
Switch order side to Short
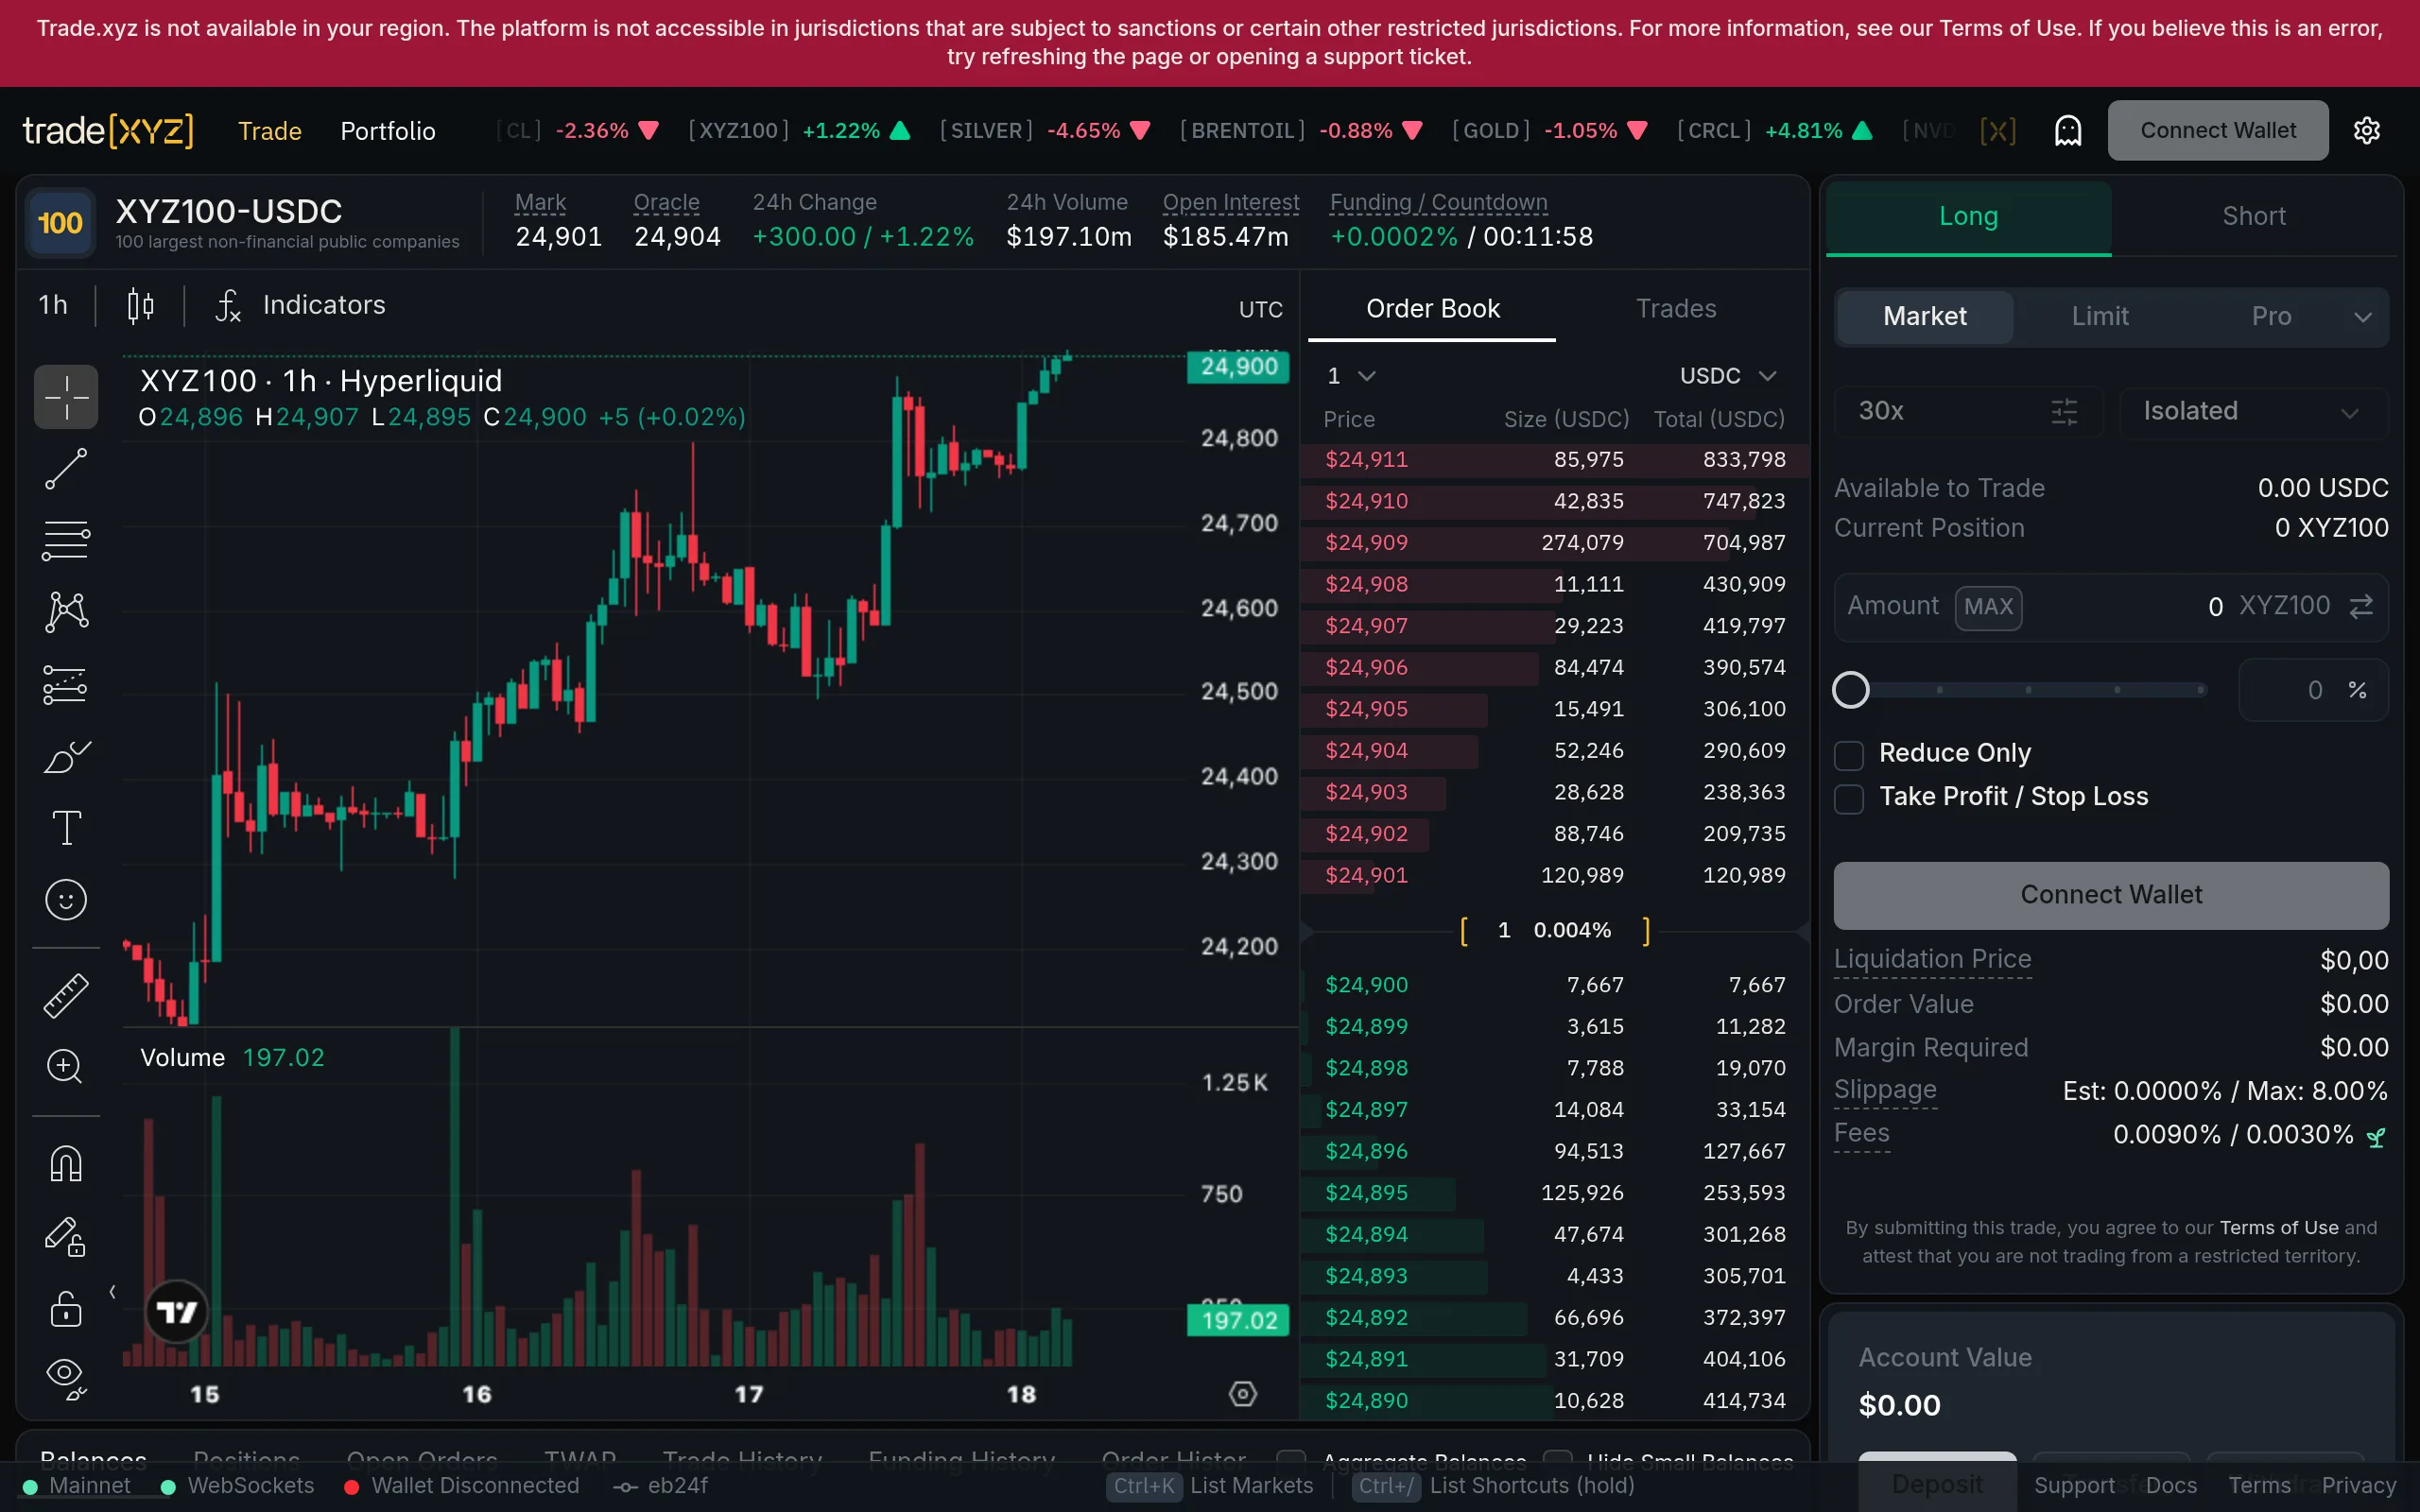tap(2254, 217)
